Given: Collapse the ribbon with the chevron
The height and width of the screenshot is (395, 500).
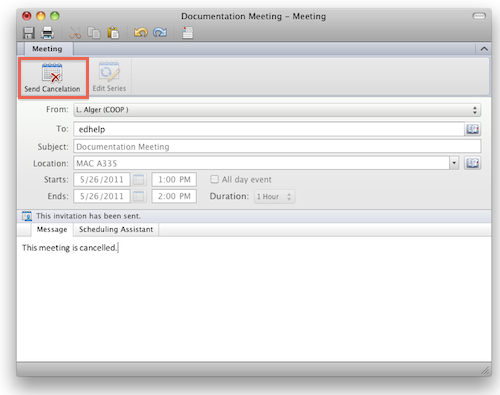Looking at the screenshot, I should pos(484,49).
